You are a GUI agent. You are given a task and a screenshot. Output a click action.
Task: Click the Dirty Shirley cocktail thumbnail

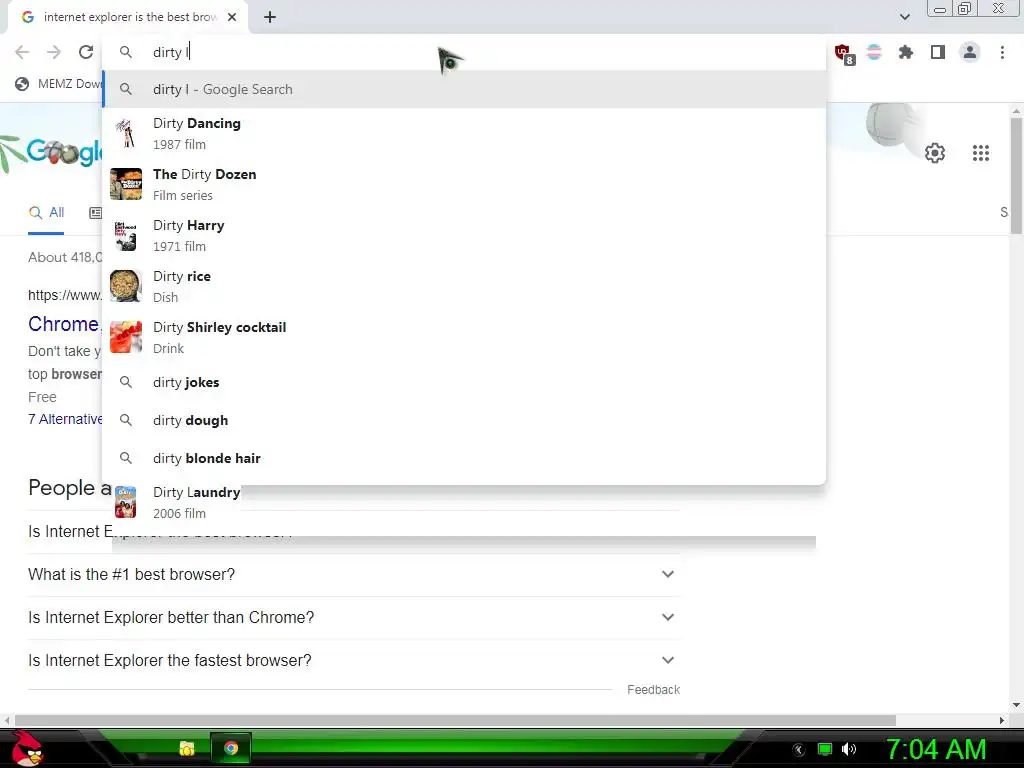point(126,337)
